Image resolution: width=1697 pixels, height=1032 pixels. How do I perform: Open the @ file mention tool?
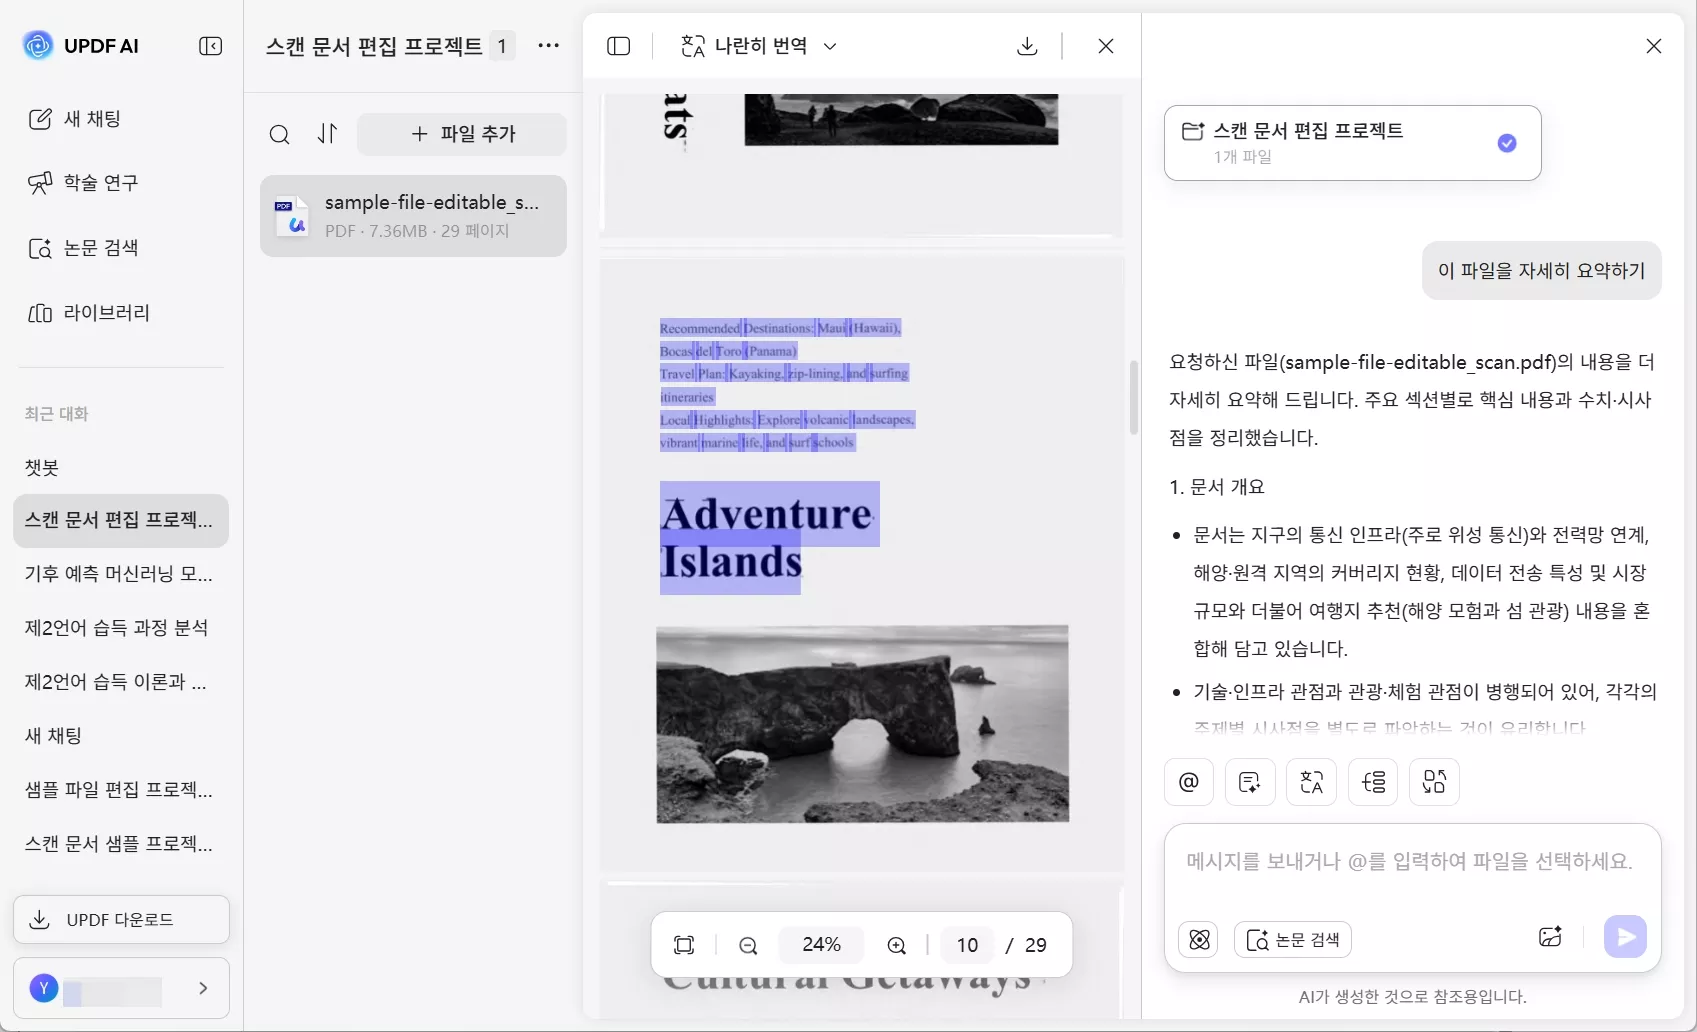1188,782
